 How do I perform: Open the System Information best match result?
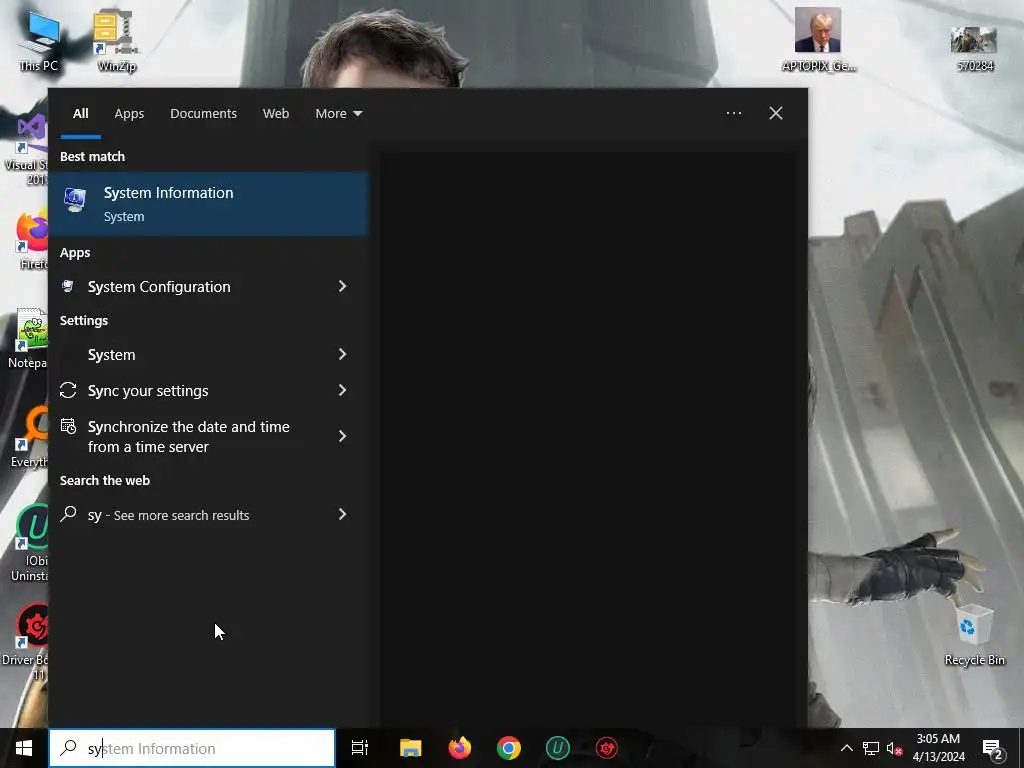tap(208, 204)
